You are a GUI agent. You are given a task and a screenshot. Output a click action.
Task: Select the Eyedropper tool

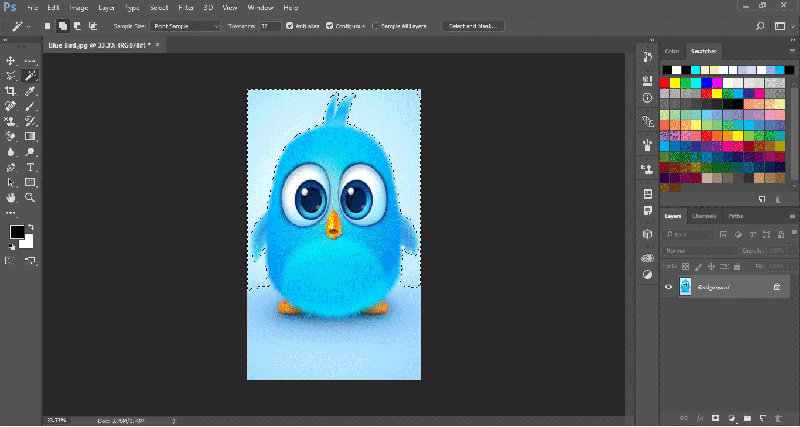[x=30, y=91]
